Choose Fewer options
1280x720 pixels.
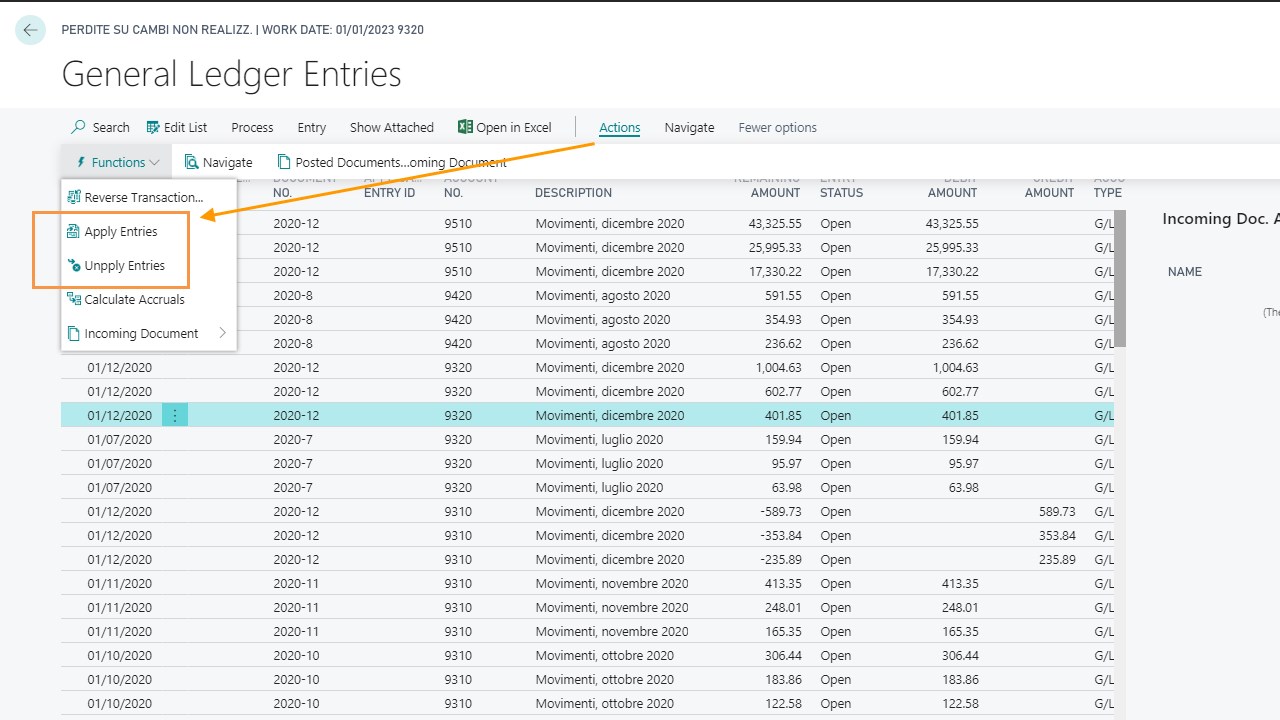[x=777, y=127]
